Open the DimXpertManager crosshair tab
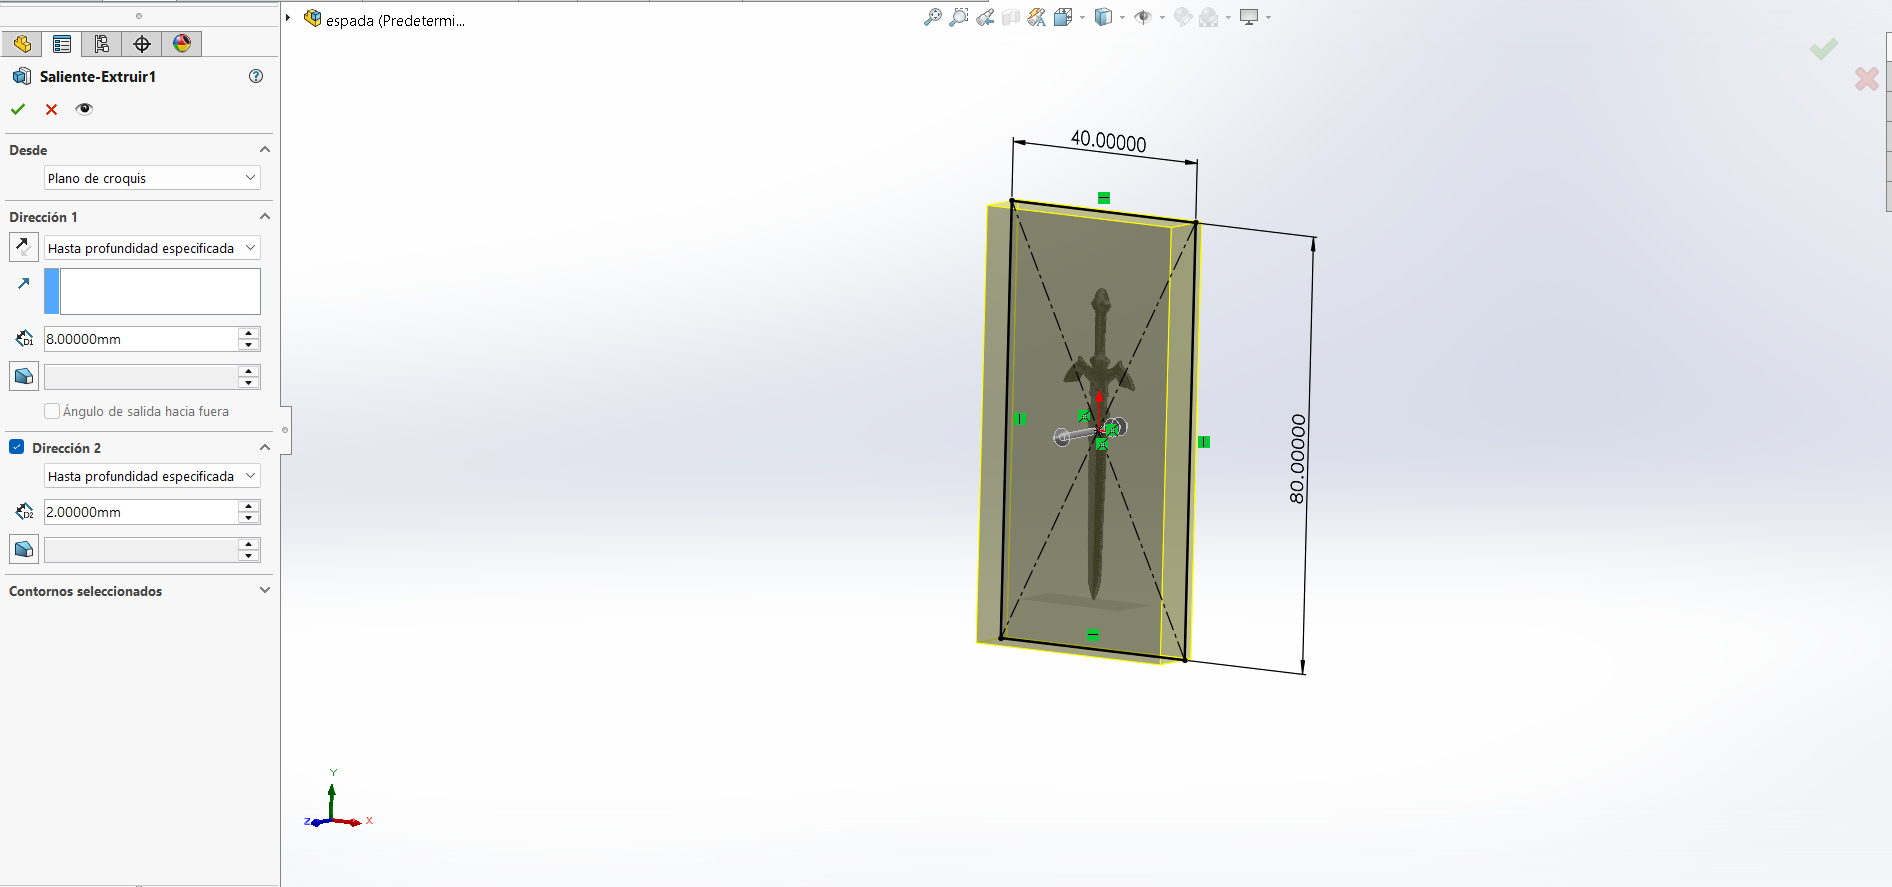Viewport: 1892px width, 887px height. point(142,44)
